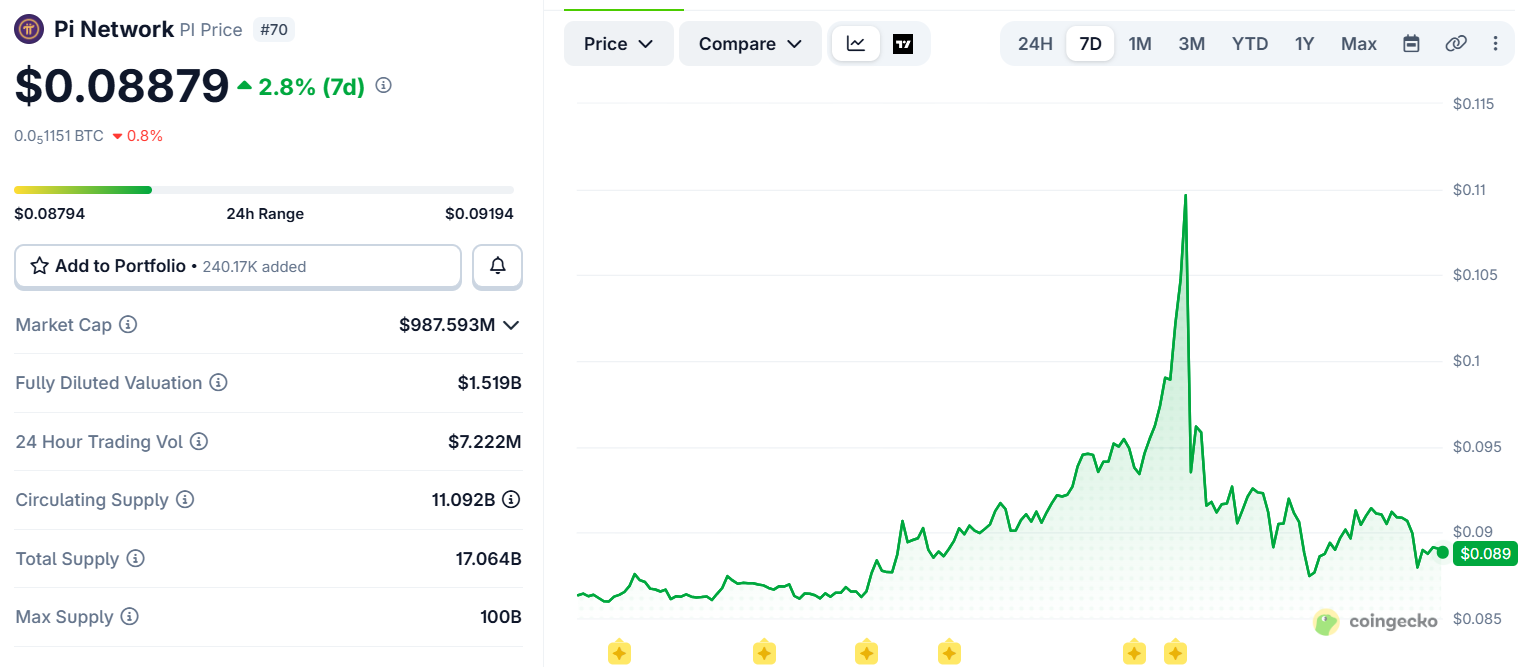
Task: Open info icon beside 7d change
Action: tap(383, 86)
